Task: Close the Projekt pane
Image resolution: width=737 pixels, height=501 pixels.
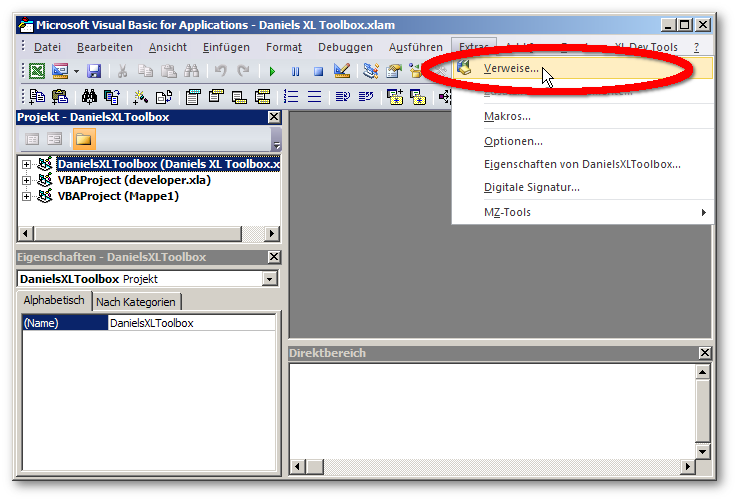Action: coord(274,117)
